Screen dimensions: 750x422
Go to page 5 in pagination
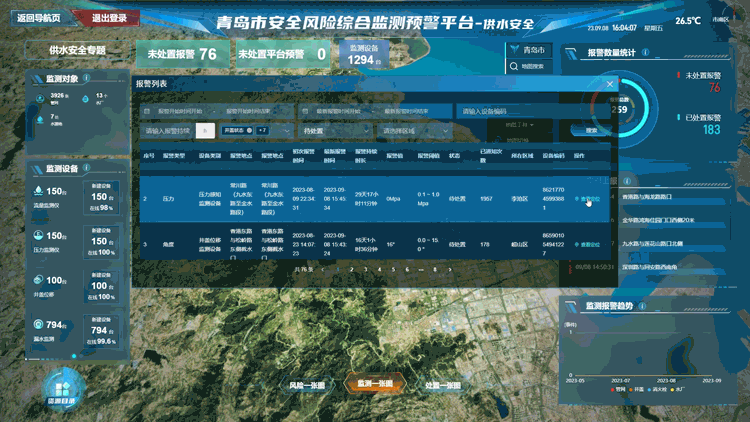(x=393, y=269)
